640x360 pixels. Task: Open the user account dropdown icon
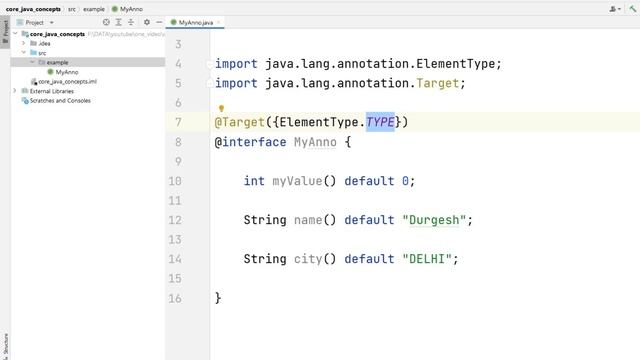[615, 9]
